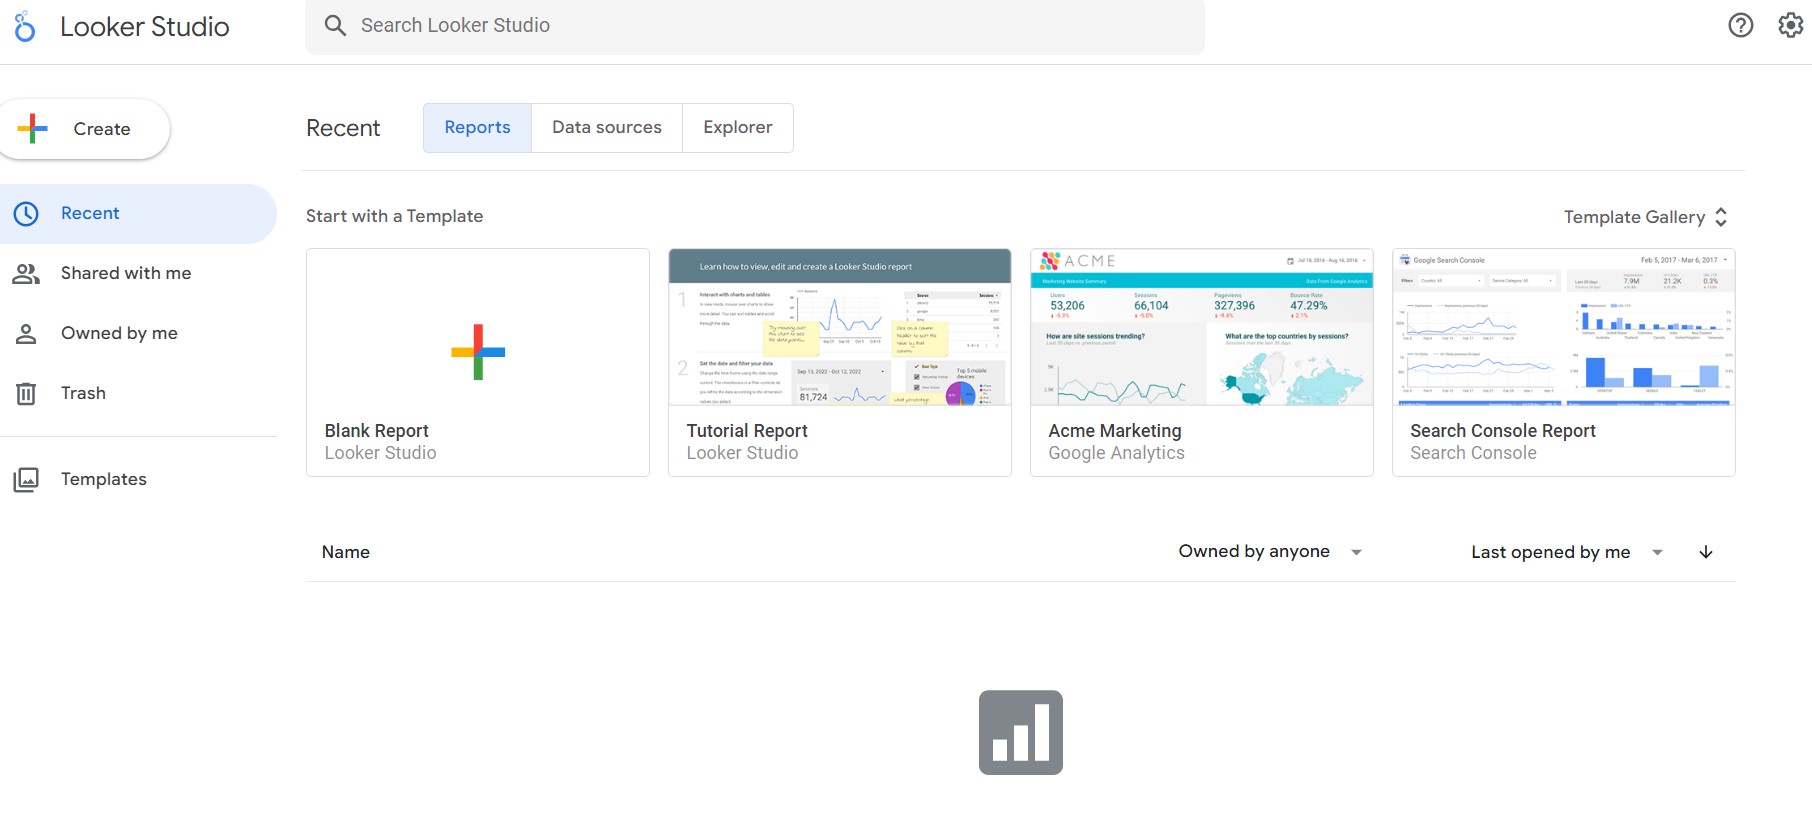The image size is (1812, 827).
Task: Click the Blank Report title text
Action: click(x=377, y=431)
